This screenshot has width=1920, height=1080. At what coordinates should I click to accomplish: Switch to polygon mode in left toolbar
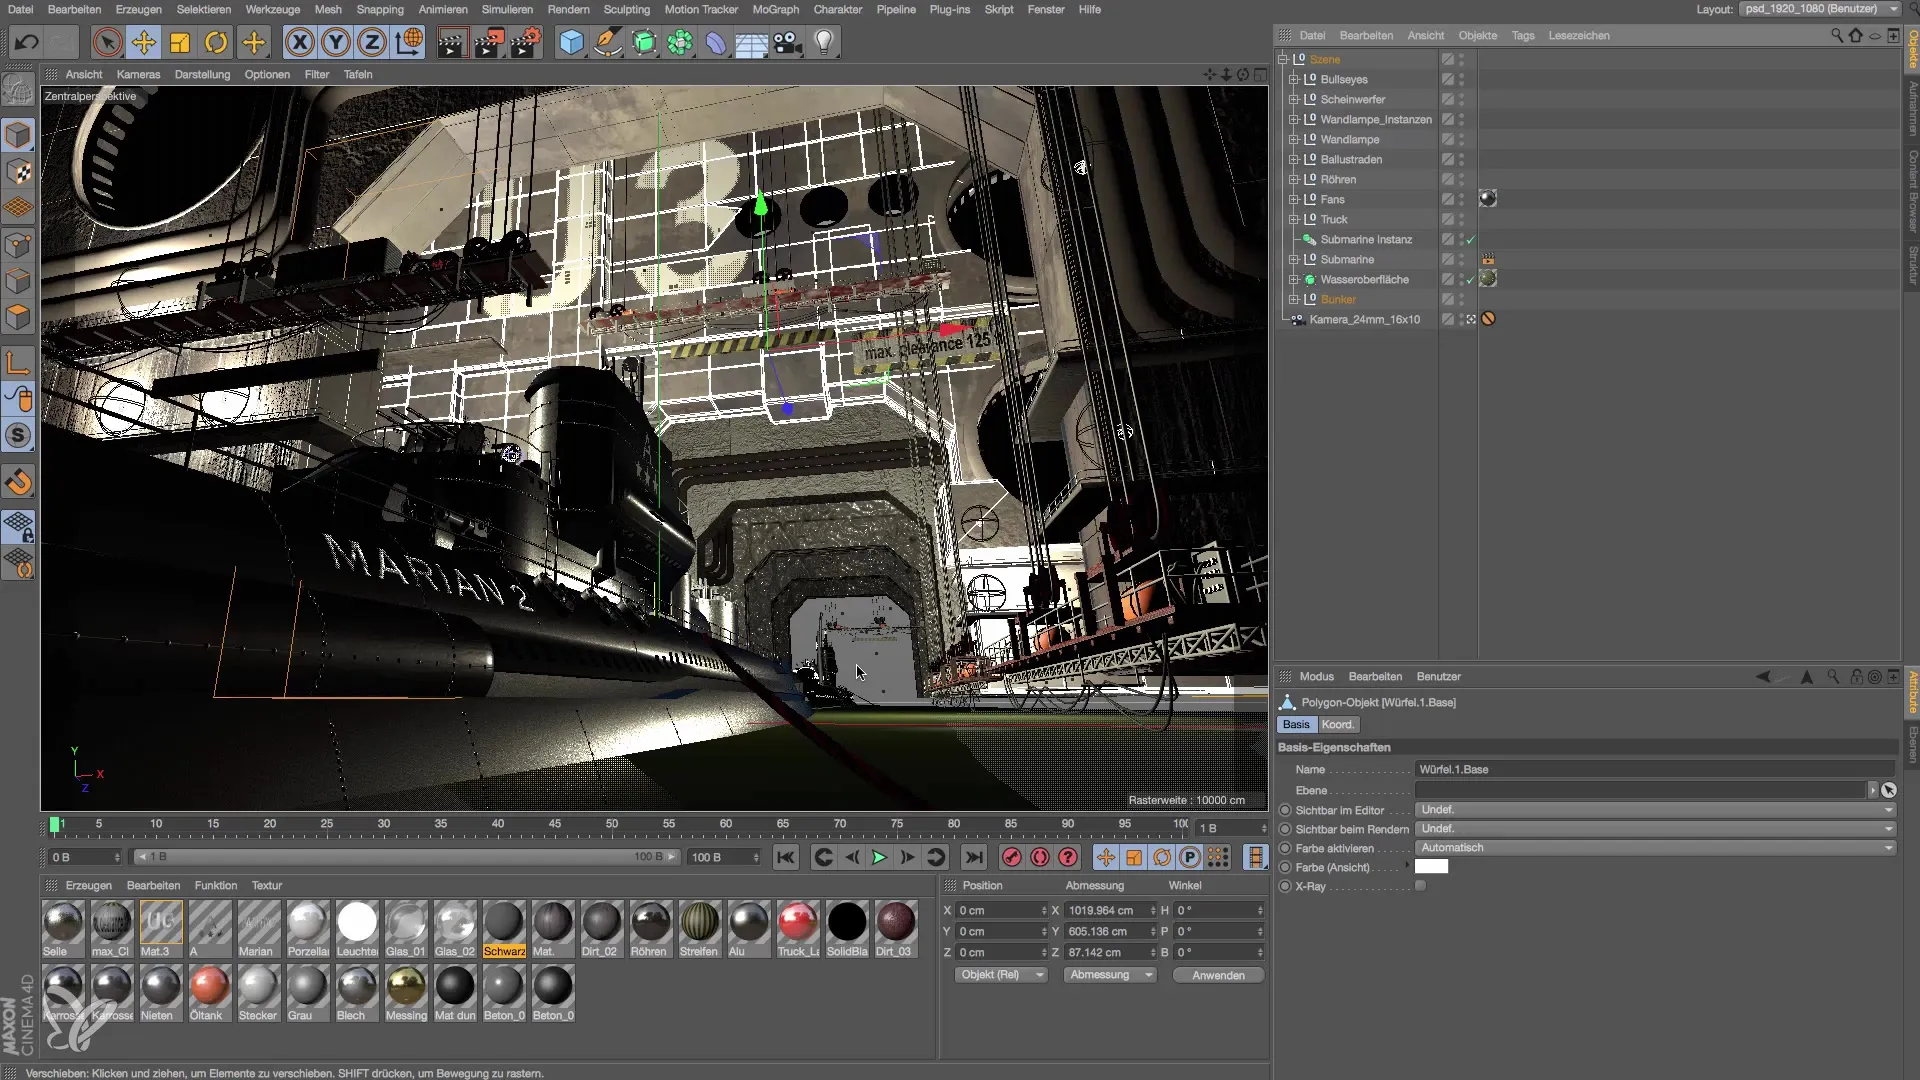tap(18, 317)
